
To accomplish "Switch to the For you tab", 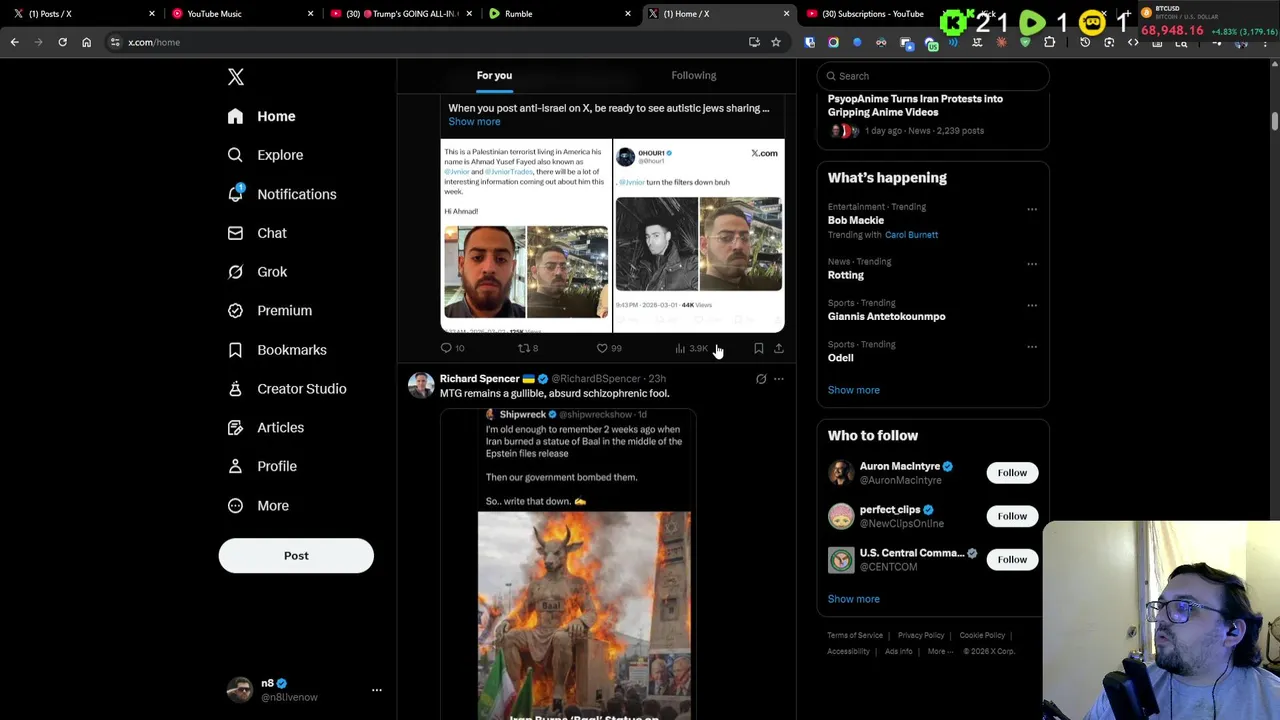I will coord(494,76).
